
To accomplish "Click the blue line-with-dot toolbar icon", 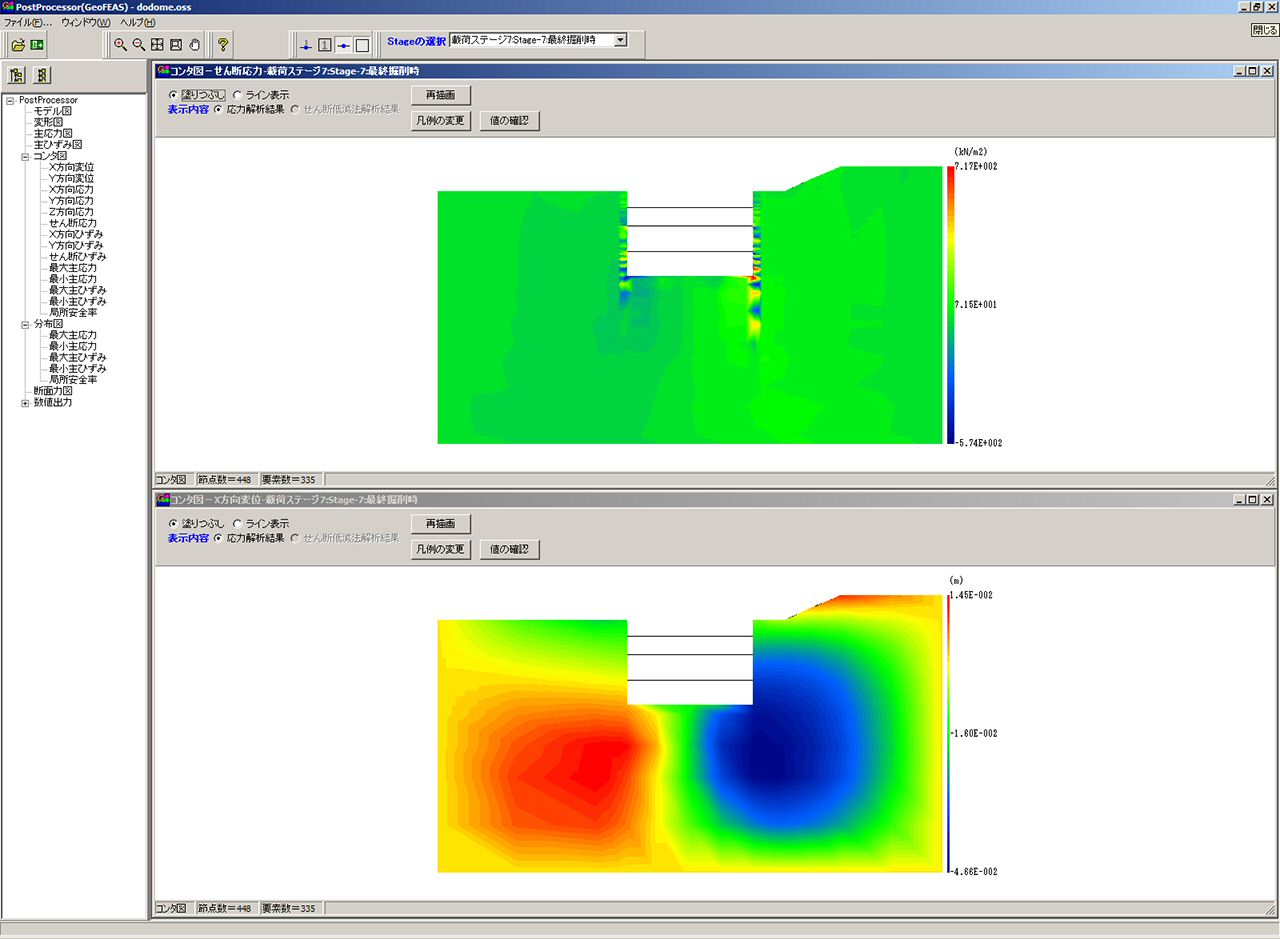I will coord(343,45).
